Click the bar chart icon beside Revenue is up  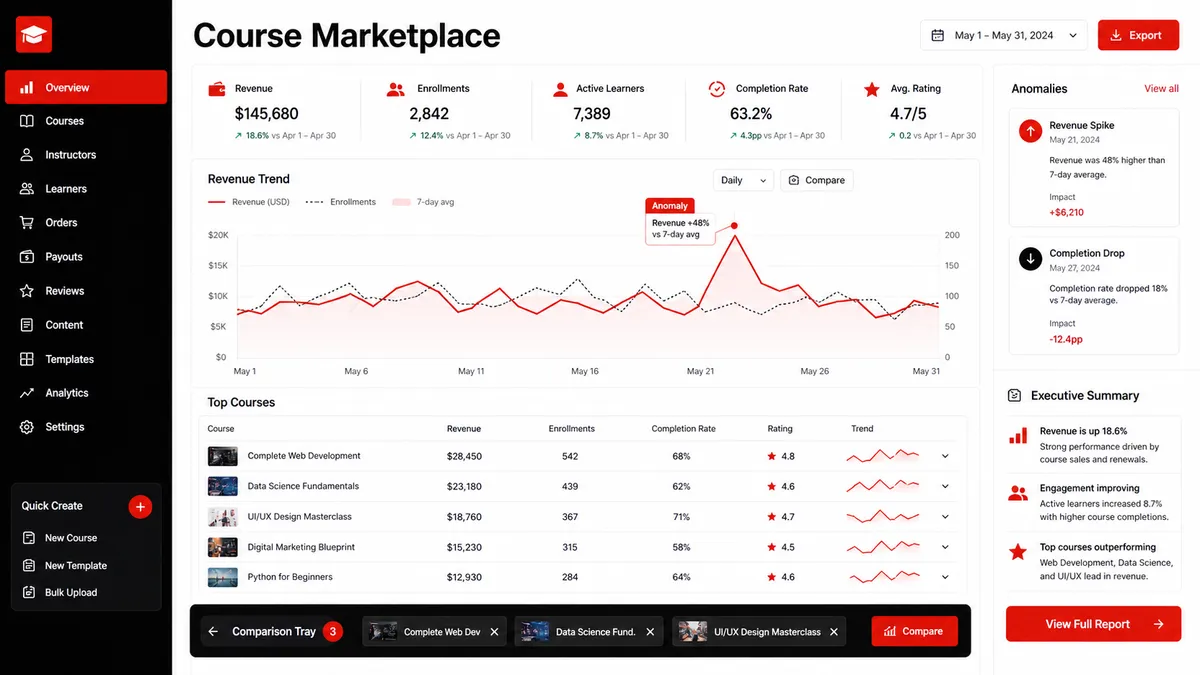[1018, 437]
